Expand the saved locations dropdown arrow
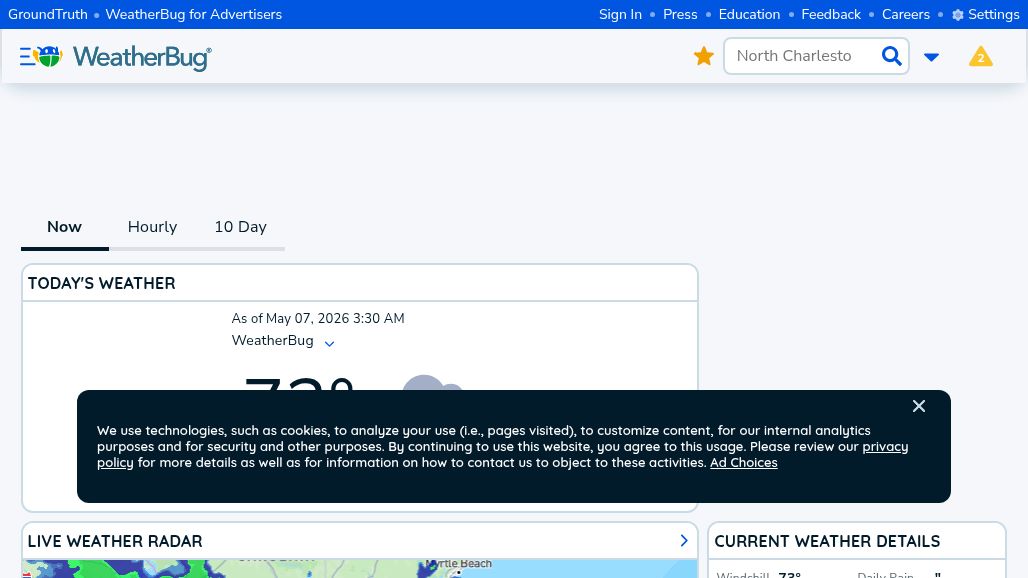The image size is (1028, 578). (931, 57)
